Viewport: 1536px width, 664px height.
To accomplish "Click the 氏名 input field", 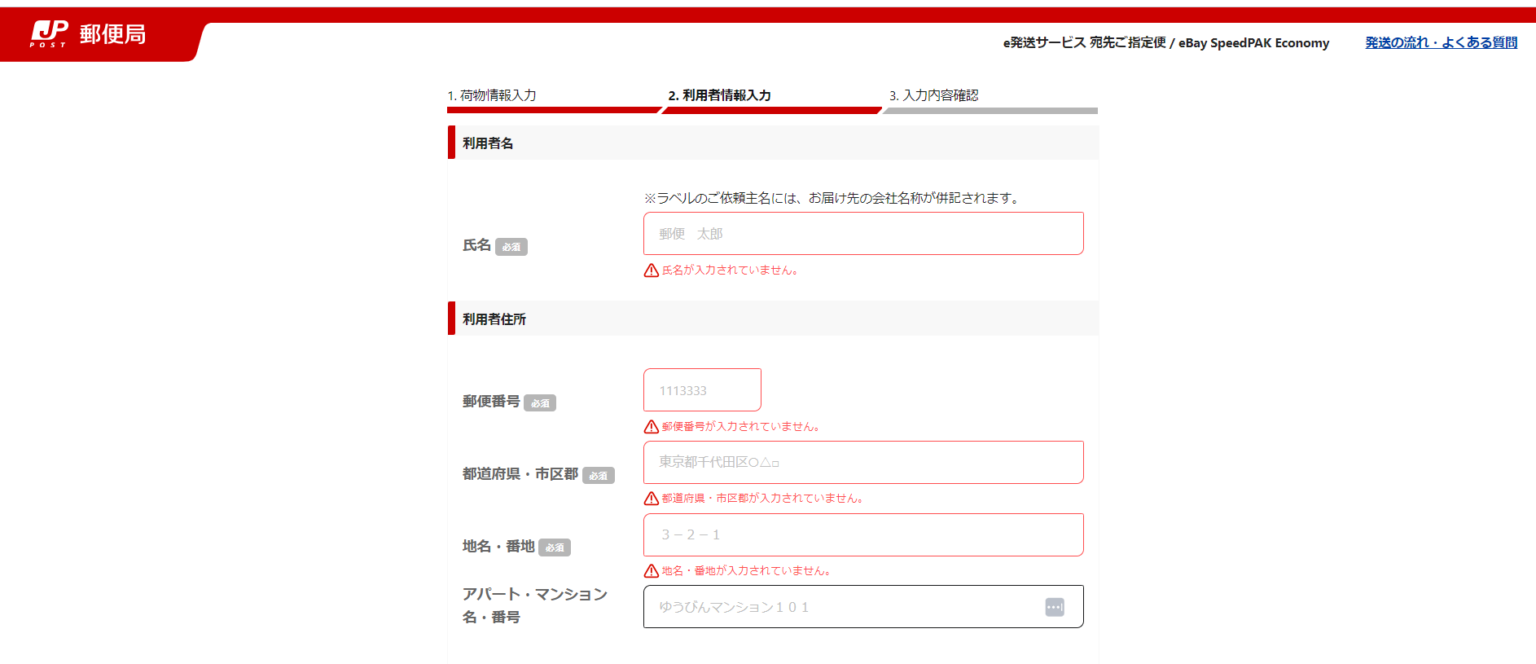I will coord(863,233).
